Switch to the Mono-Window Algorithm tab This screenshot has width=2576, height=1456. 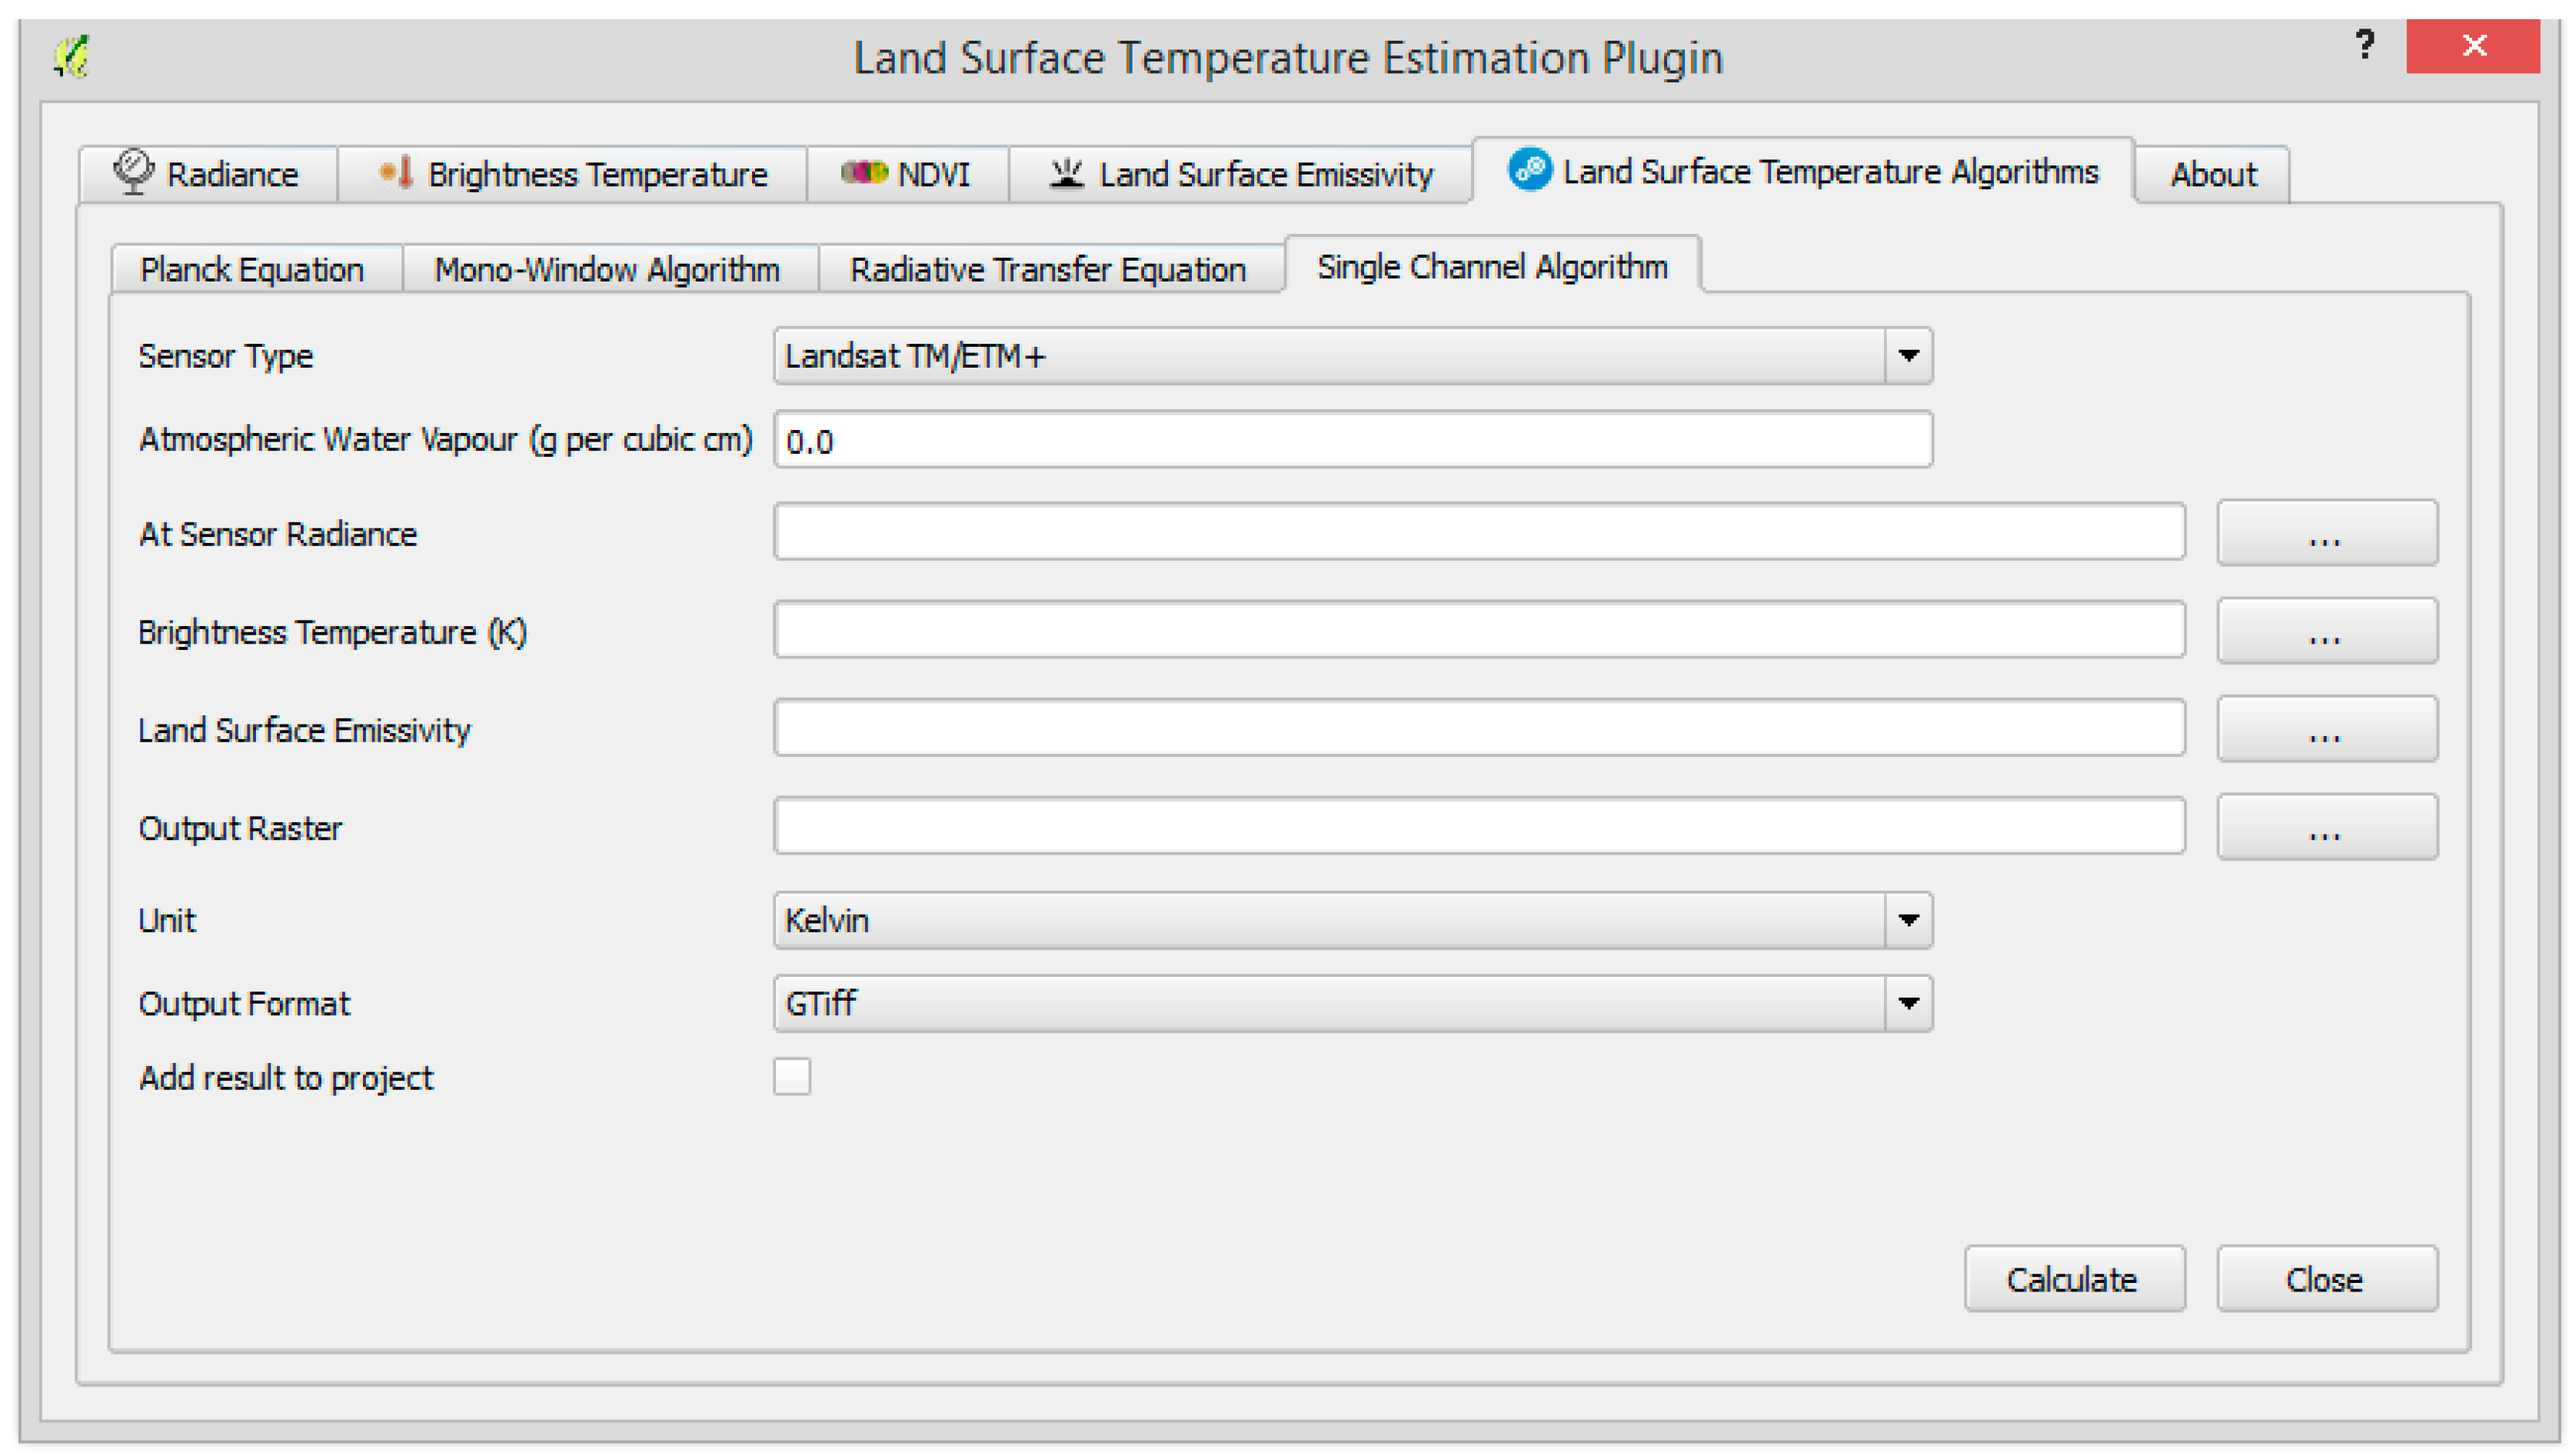(607, 269)
